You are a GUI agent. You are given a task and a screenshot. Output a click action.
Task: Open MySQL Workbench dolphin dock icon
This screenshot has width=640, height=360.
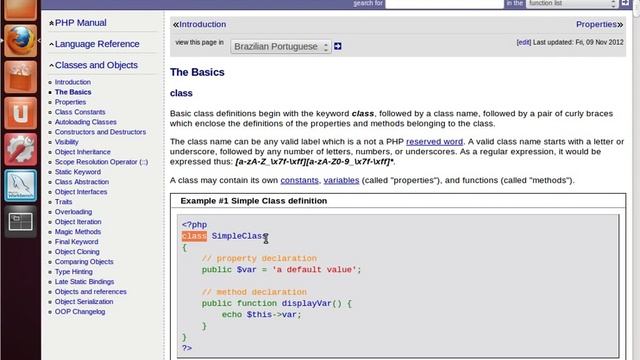20,185
